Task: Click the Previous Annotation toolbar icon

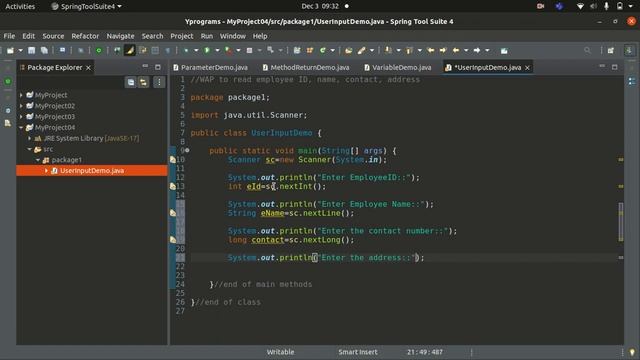Action: [409, 51]
